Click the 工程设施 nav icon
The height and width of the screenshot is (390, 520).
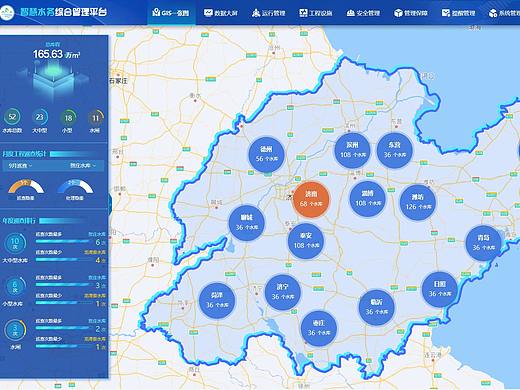pos(303,13)
